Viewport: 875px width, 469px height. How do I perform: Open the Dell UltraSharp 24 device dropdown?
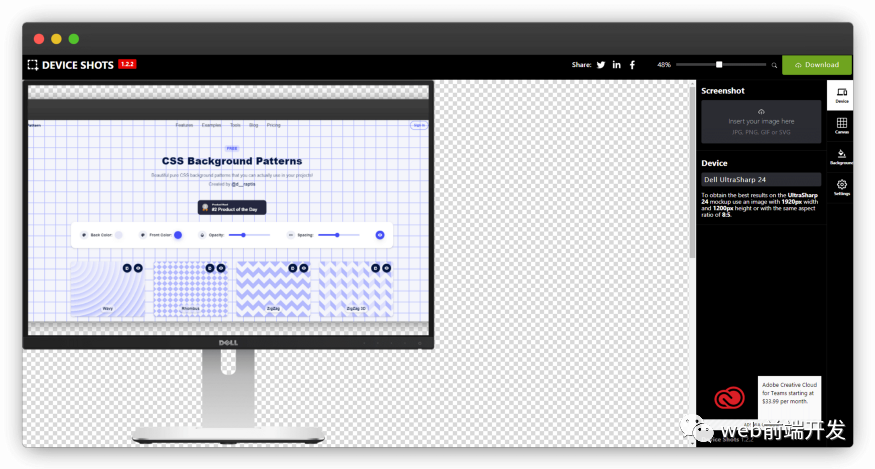(x=761, y=179)
